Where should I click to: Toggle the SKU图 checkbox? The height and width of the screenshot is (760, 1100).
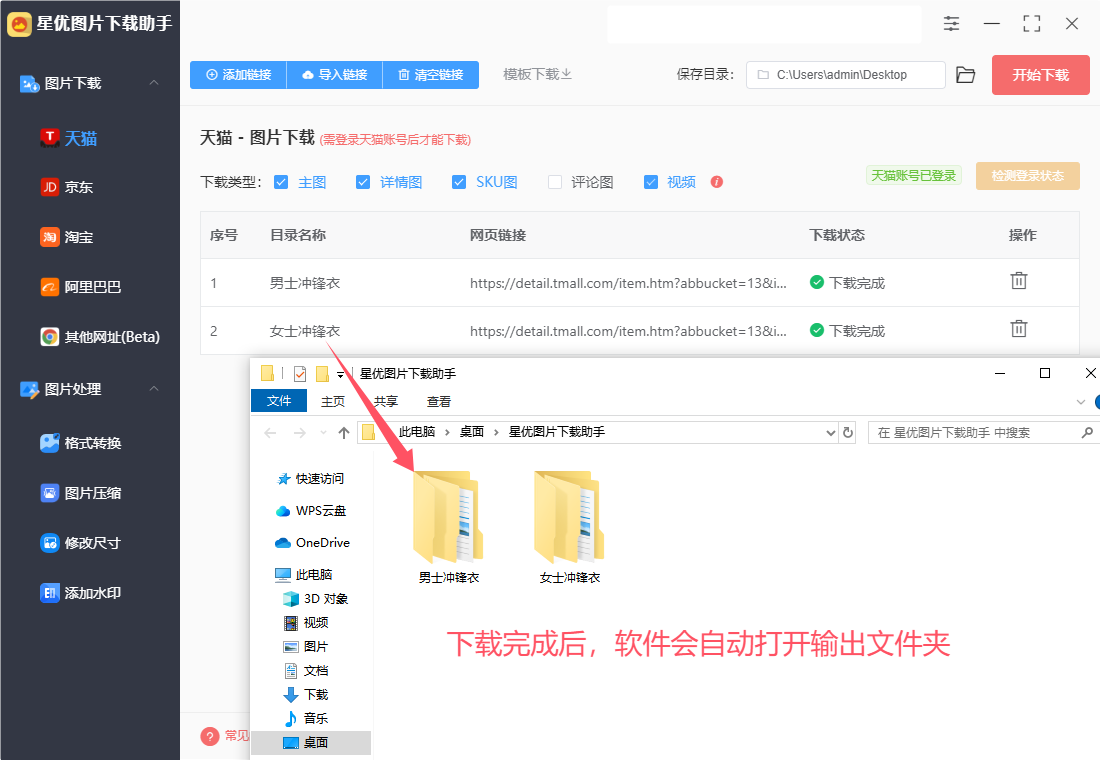point(459,182)
